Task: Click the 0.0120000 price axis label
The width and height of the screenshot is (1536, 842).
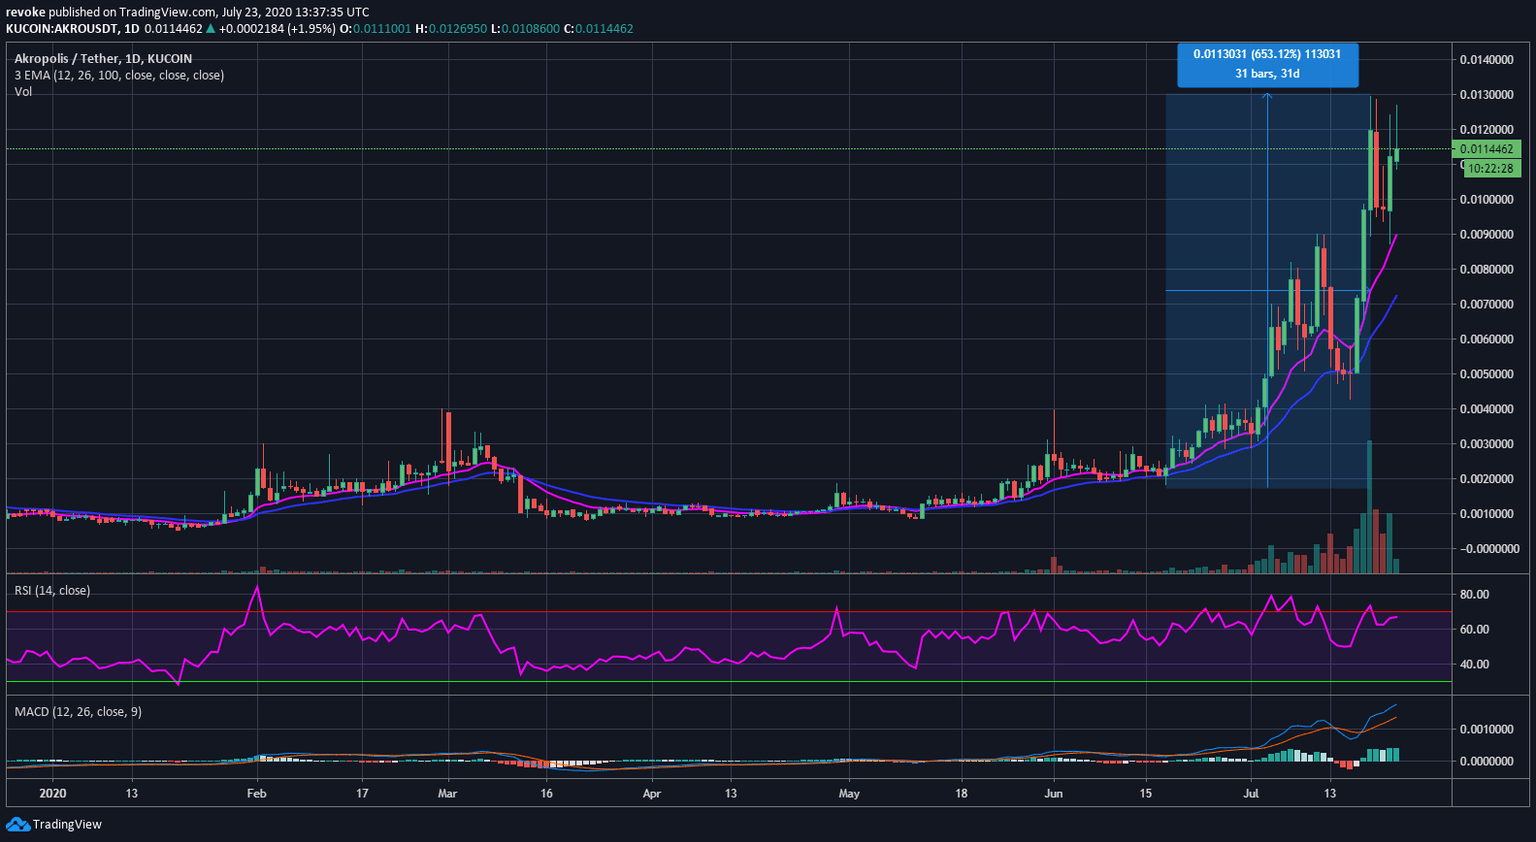Action: click(1486, 130)
